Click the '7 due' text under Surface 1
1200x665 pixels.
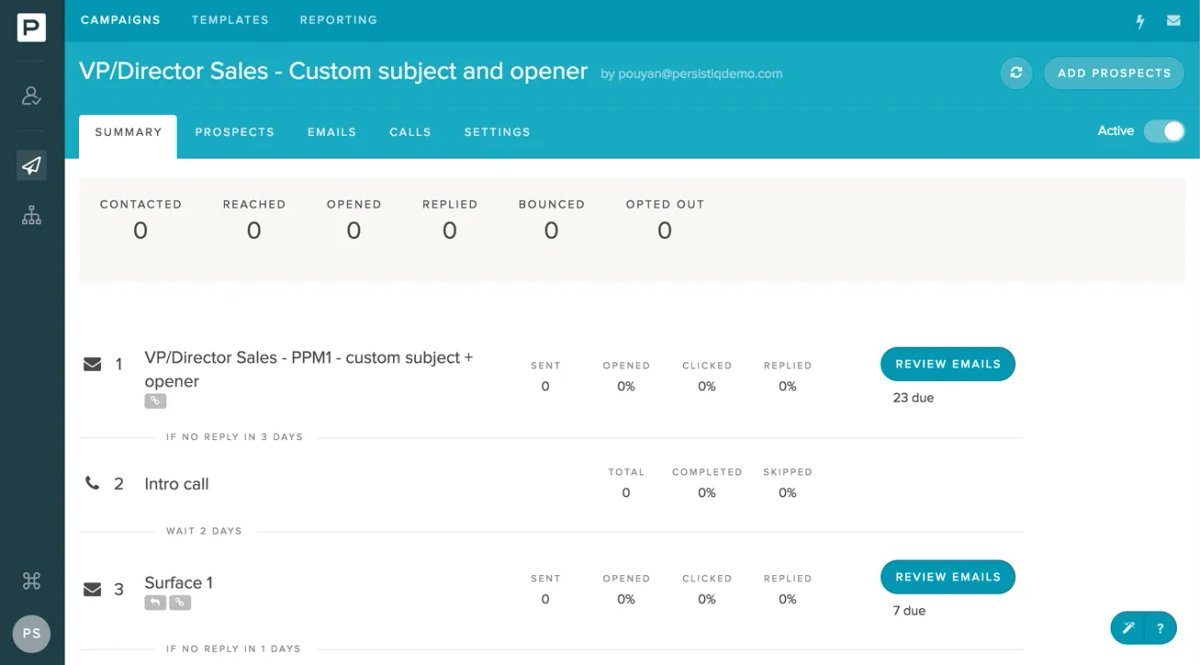coord(909,610)
